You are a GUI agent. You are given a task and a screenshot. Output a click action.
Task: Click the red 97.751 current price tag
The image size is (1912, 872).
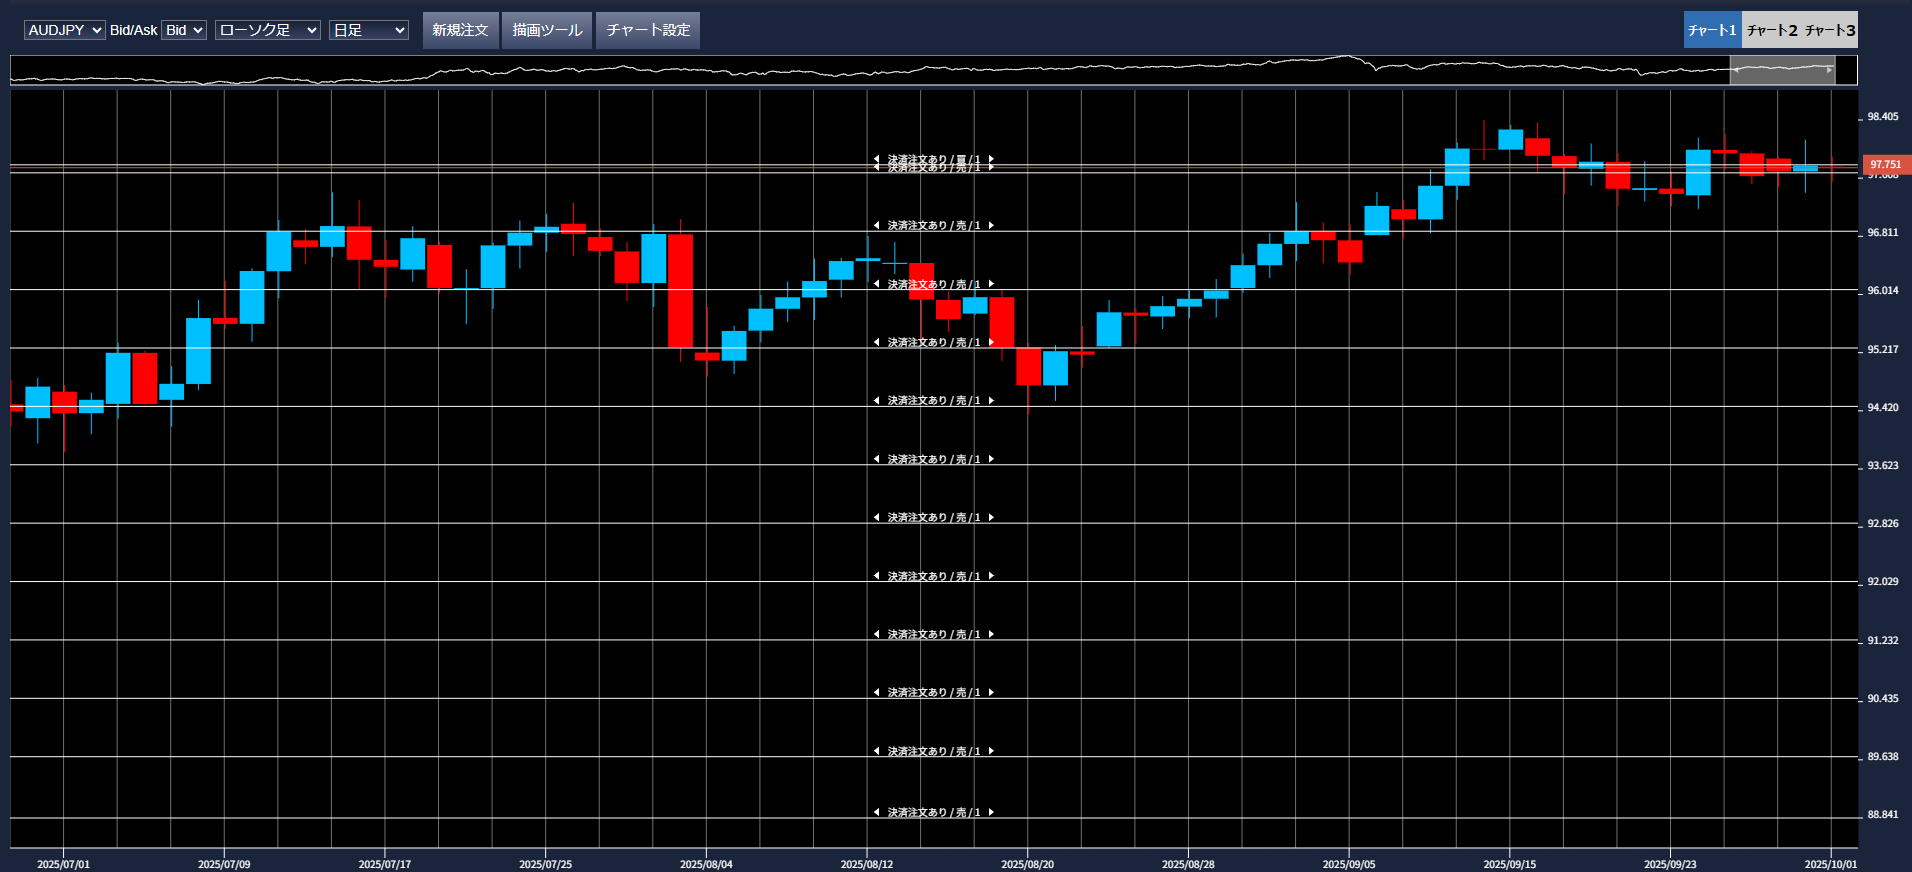pyautogui.click(x=1885, y=164)
